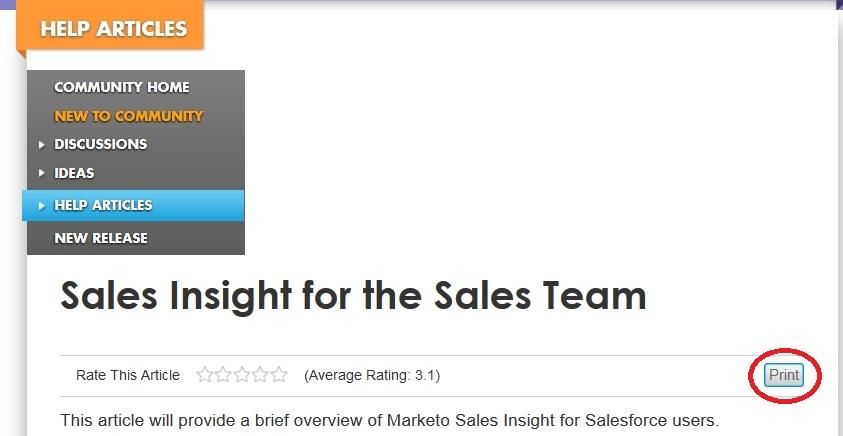Expand the Discussions arrow
Viewport: 843px width, 436px height.
[x=42, y=145]
